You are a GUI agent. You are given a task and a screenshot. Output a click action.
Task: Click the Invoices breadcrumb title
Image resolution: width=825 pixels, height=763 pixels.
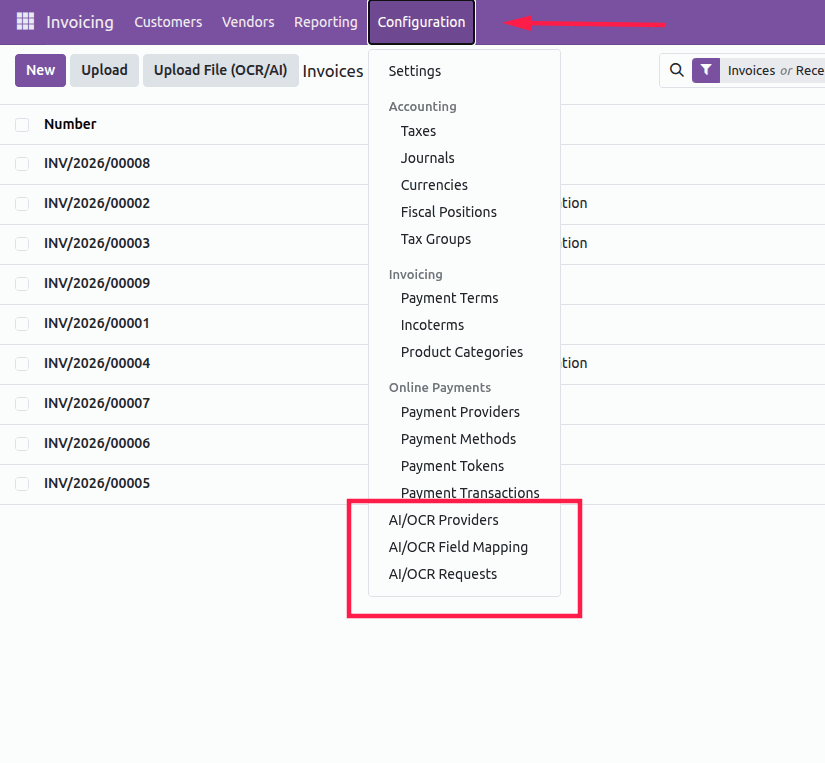pos(333,71)
